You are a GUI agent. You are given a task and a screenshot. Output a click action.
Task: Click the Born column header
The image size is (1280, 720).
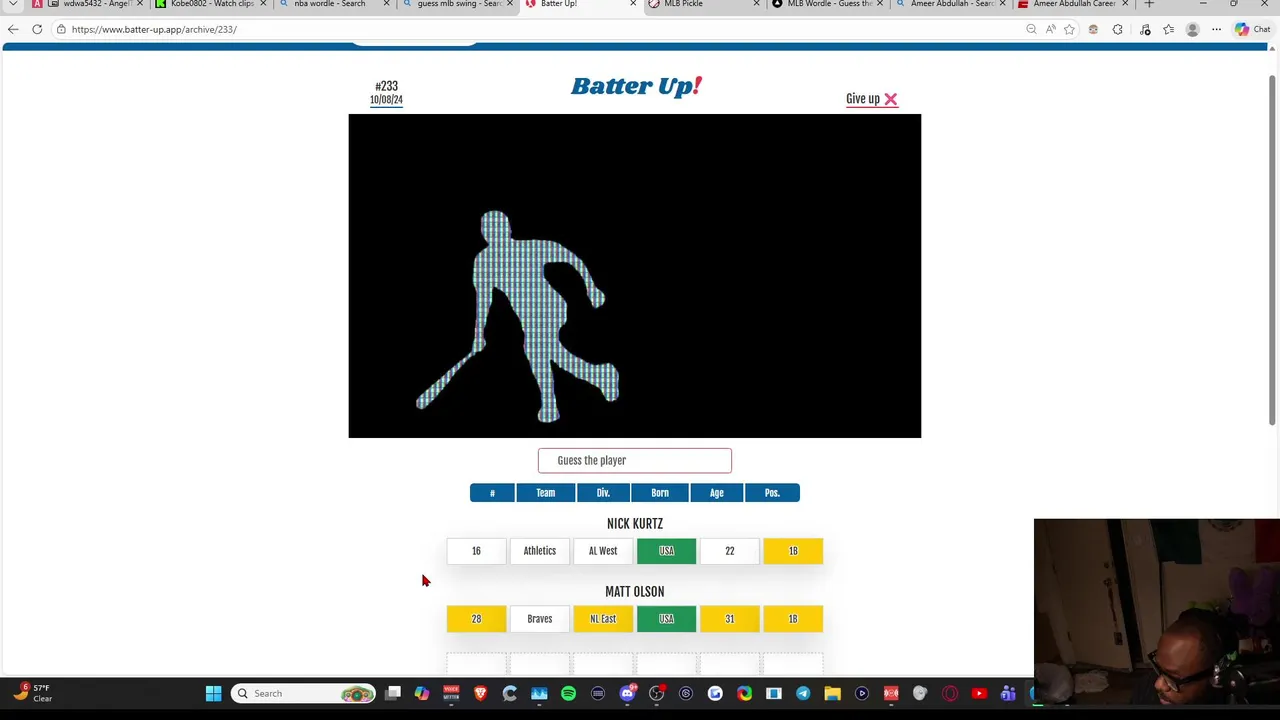(660, 493)
